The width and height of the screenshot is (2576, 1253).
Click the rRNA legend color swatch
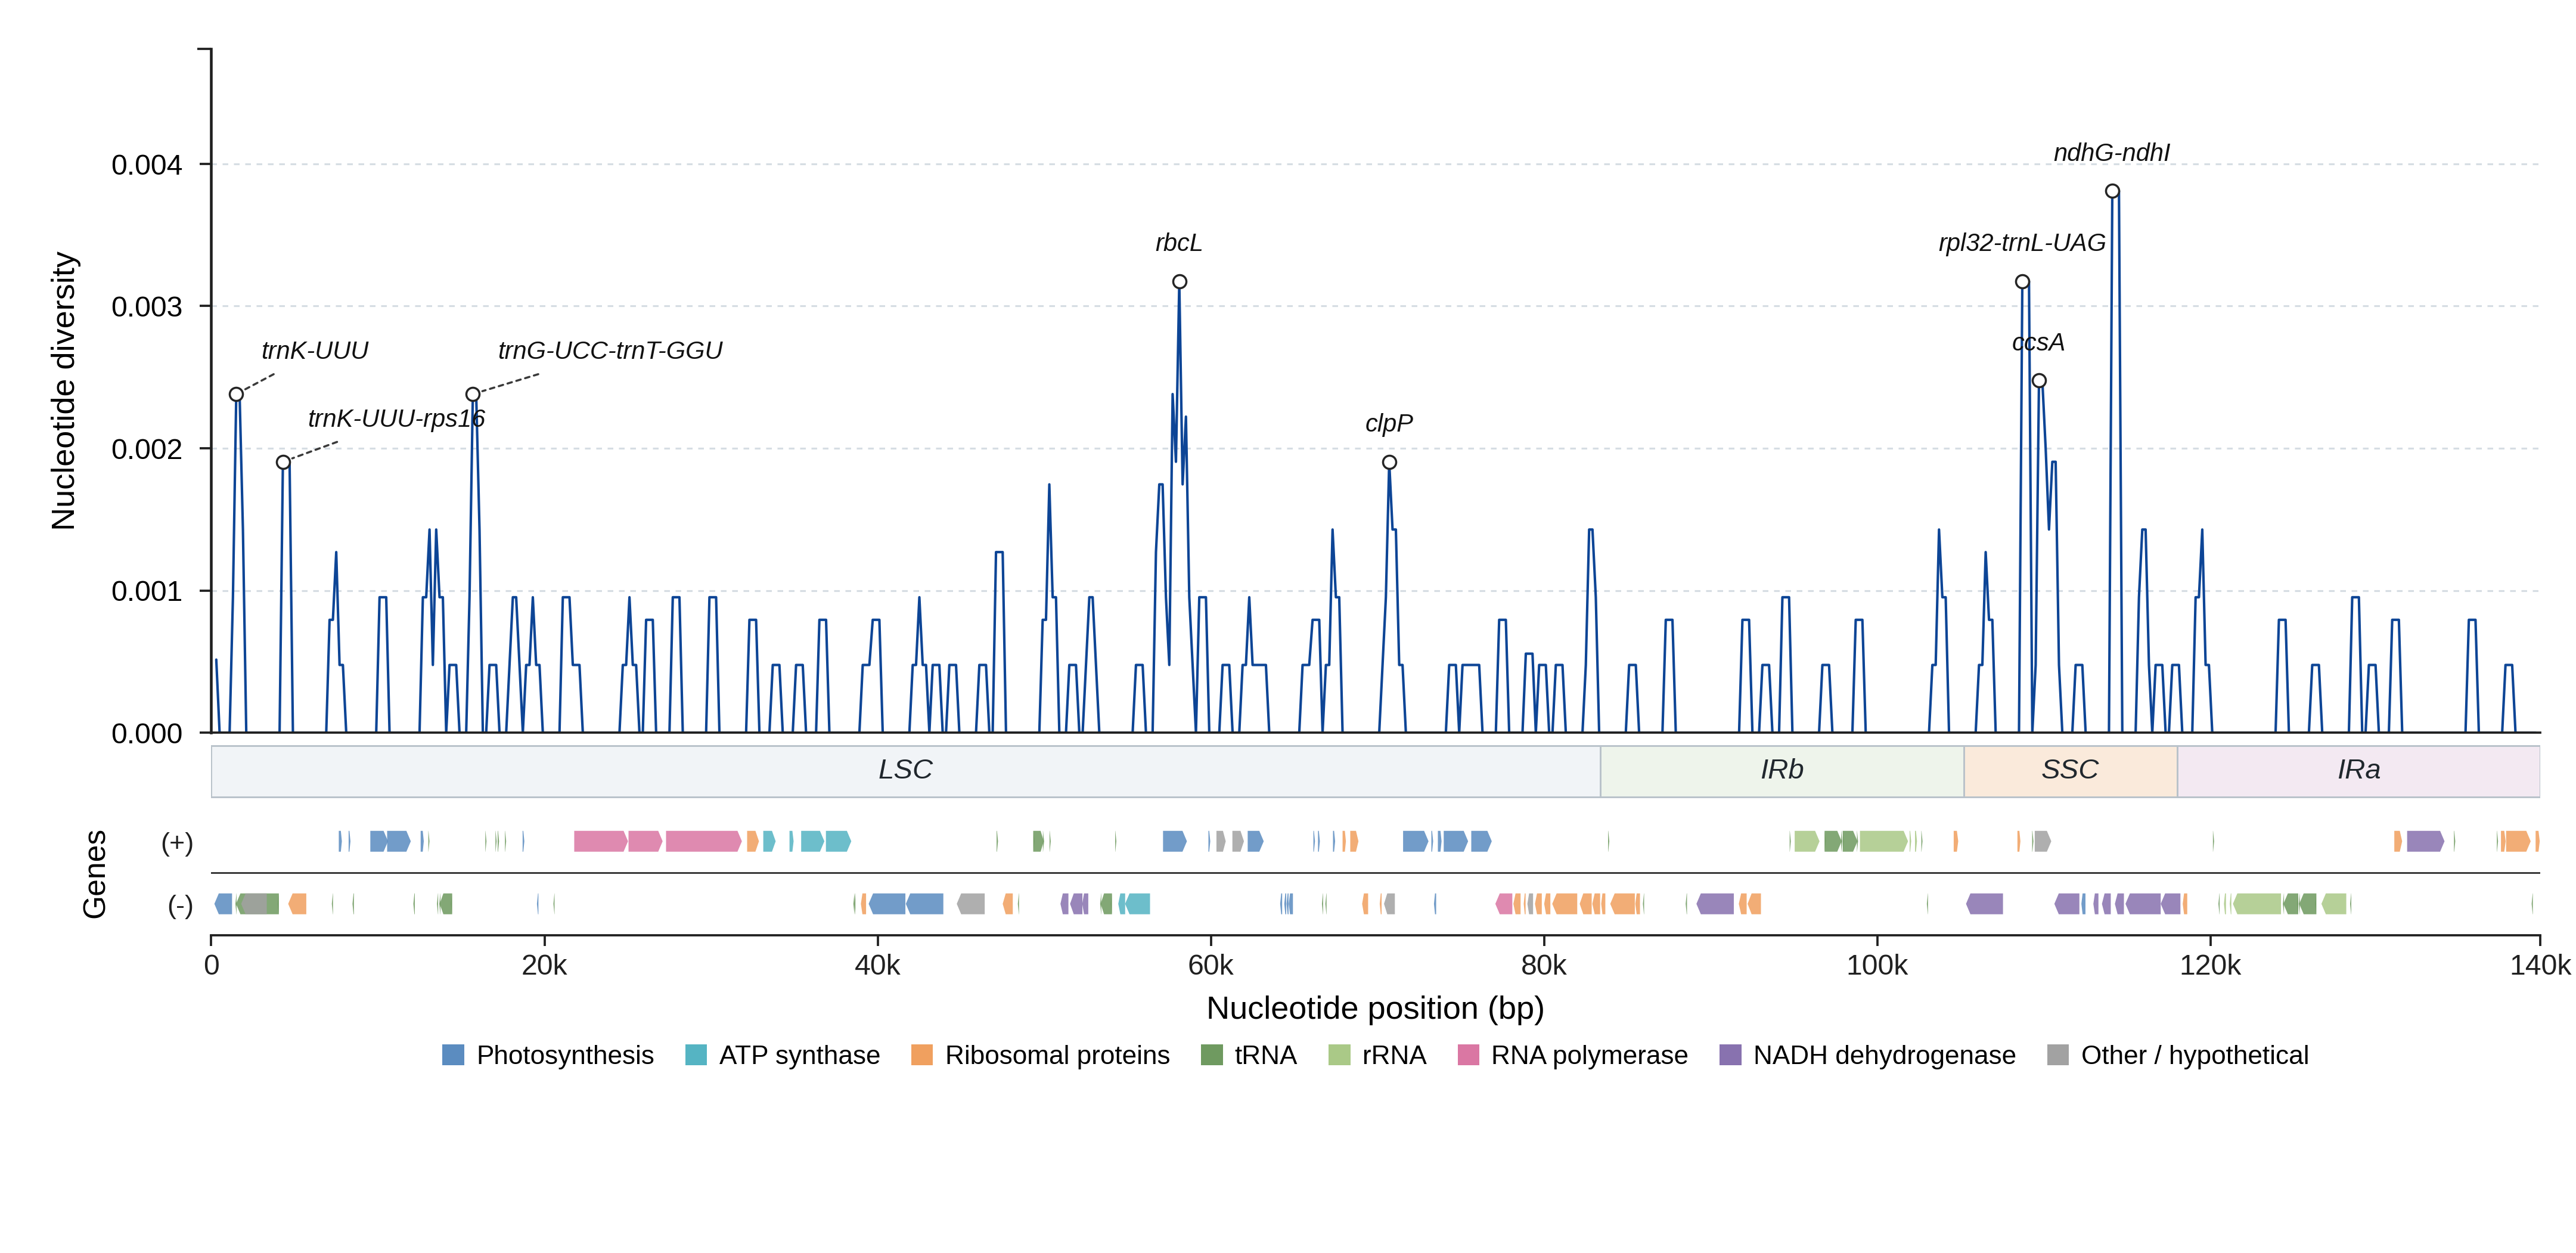click(1339, 1055)
